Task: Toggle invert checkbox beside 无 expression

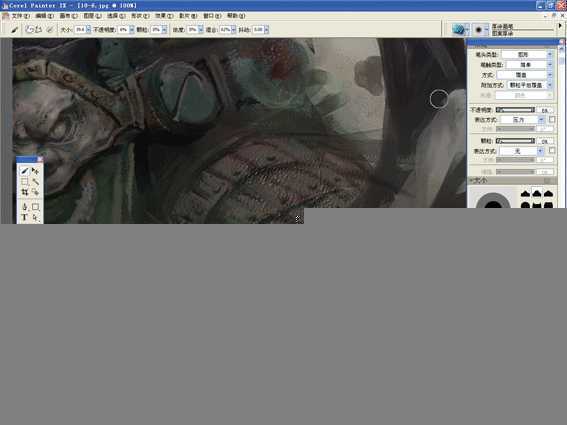Action: coord(552,150)
